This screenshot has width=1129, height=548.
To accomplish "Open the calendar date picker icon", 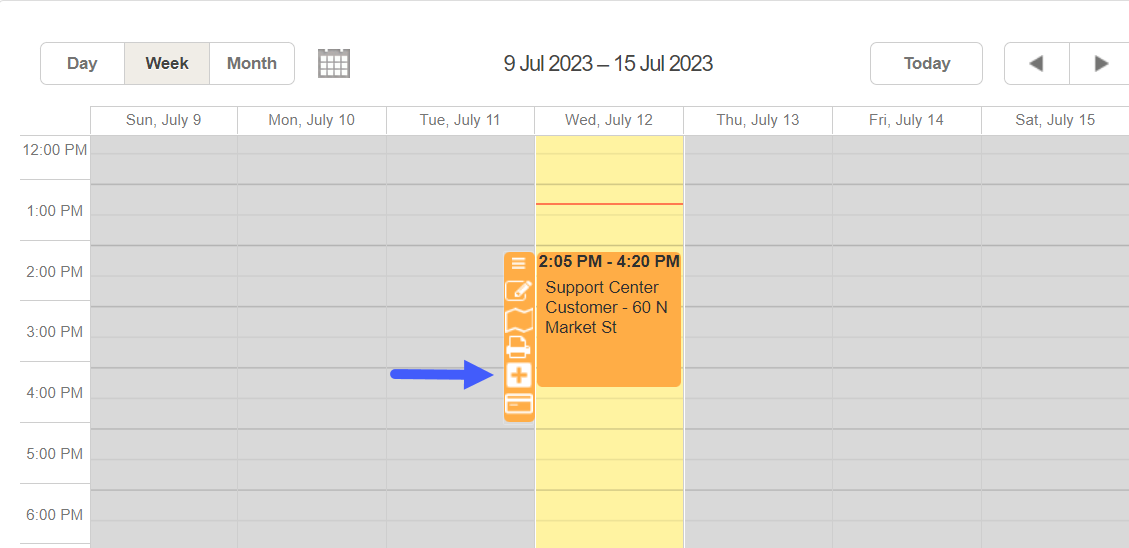I will 334,63.
